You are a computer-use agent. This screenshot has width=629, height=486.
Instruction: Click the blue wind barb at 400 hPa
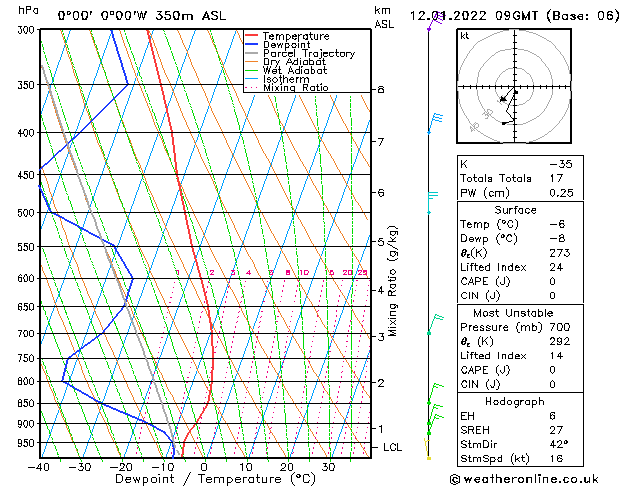click(x=436, y=124)
